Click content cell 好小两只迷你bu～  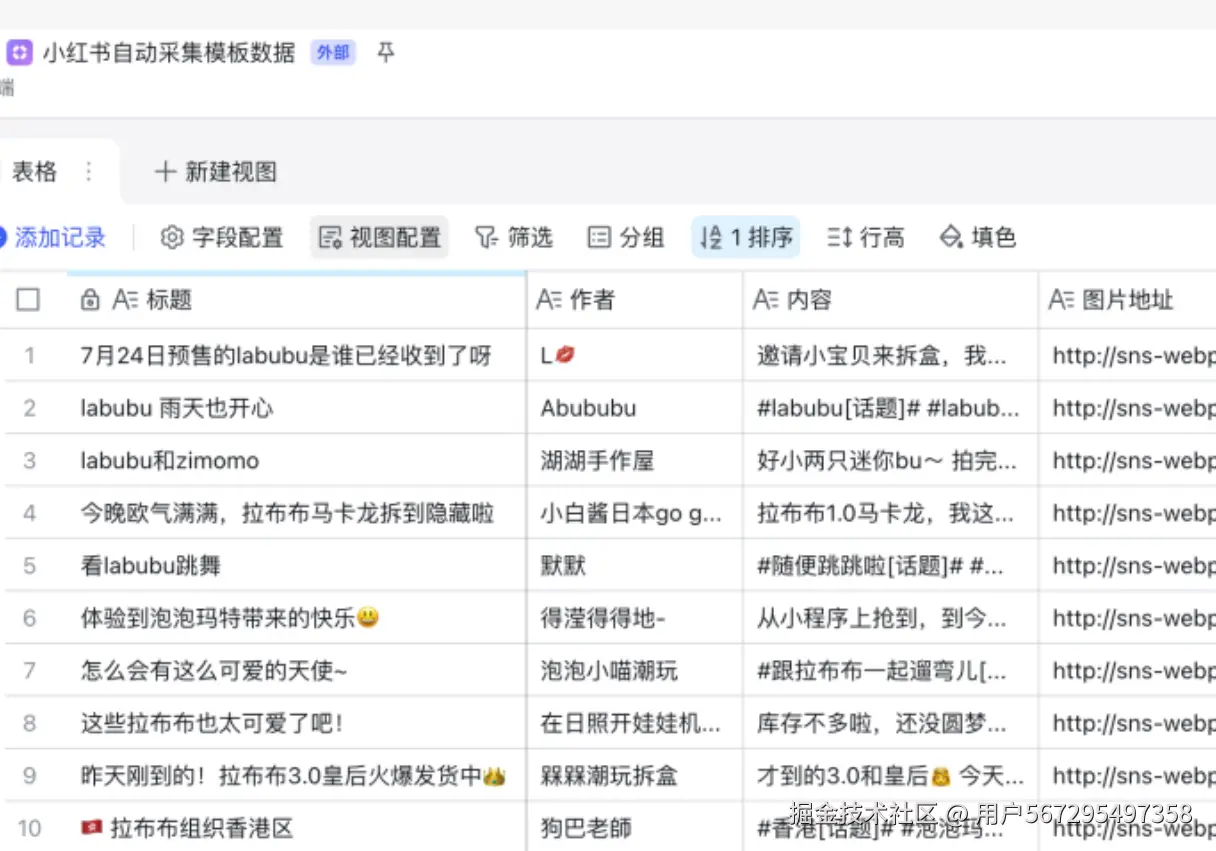pos(890,461)
